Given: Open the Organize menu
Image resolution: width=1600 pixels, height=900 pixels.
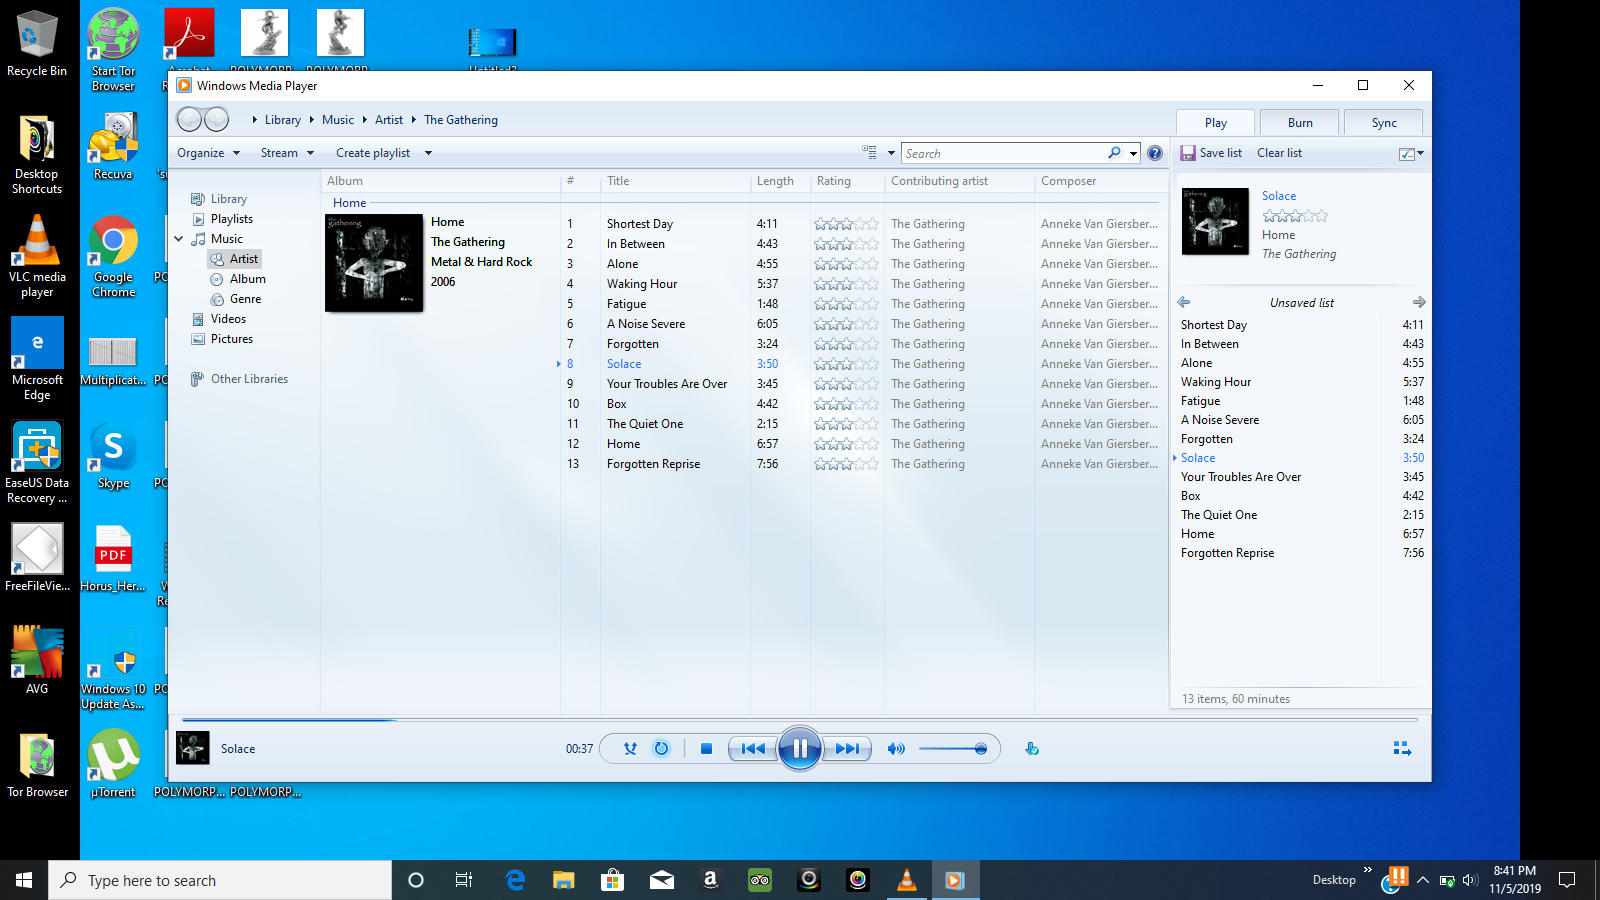Looking at the screenshot, I should 208,153.
